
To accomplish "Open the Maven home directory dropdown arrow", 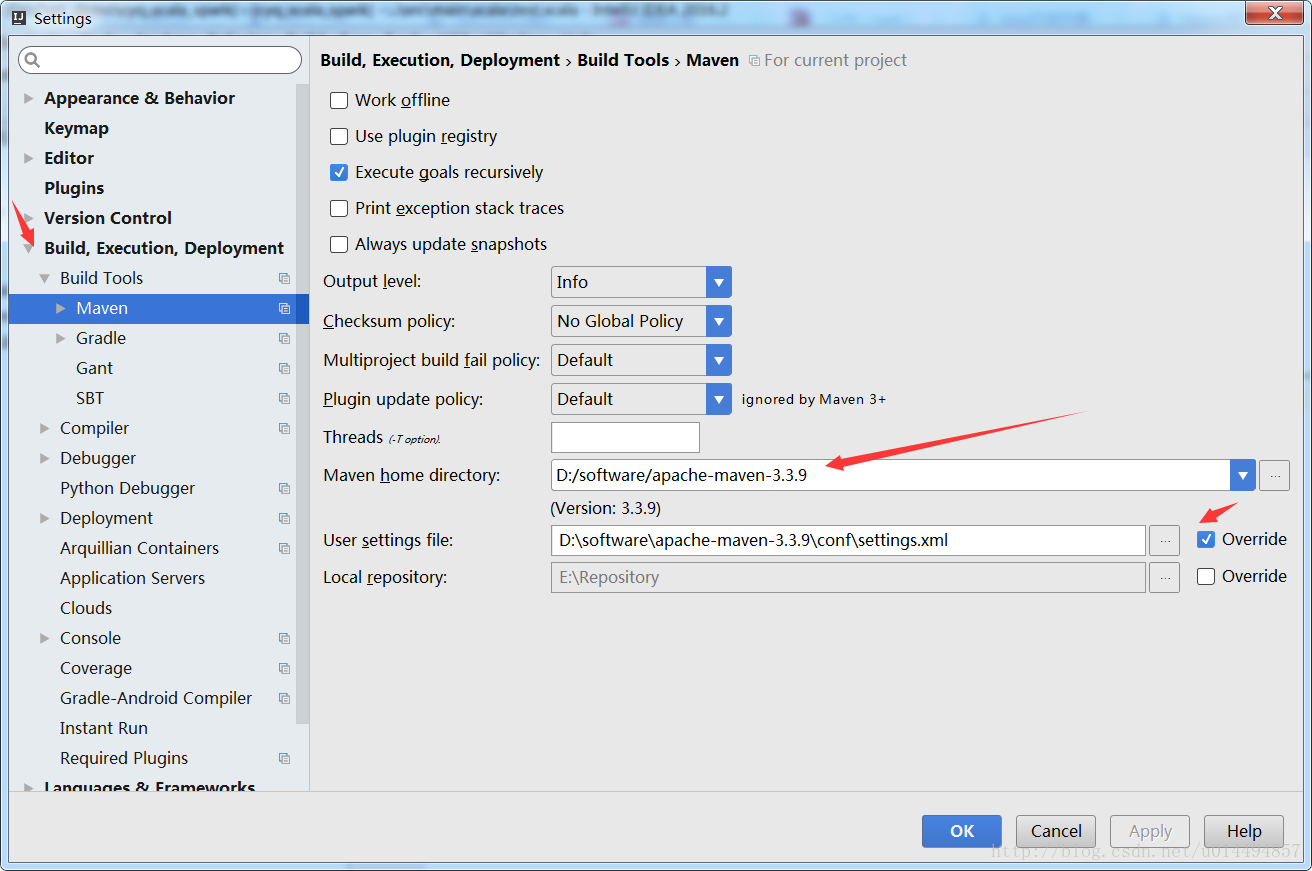I will (1242, 475).
